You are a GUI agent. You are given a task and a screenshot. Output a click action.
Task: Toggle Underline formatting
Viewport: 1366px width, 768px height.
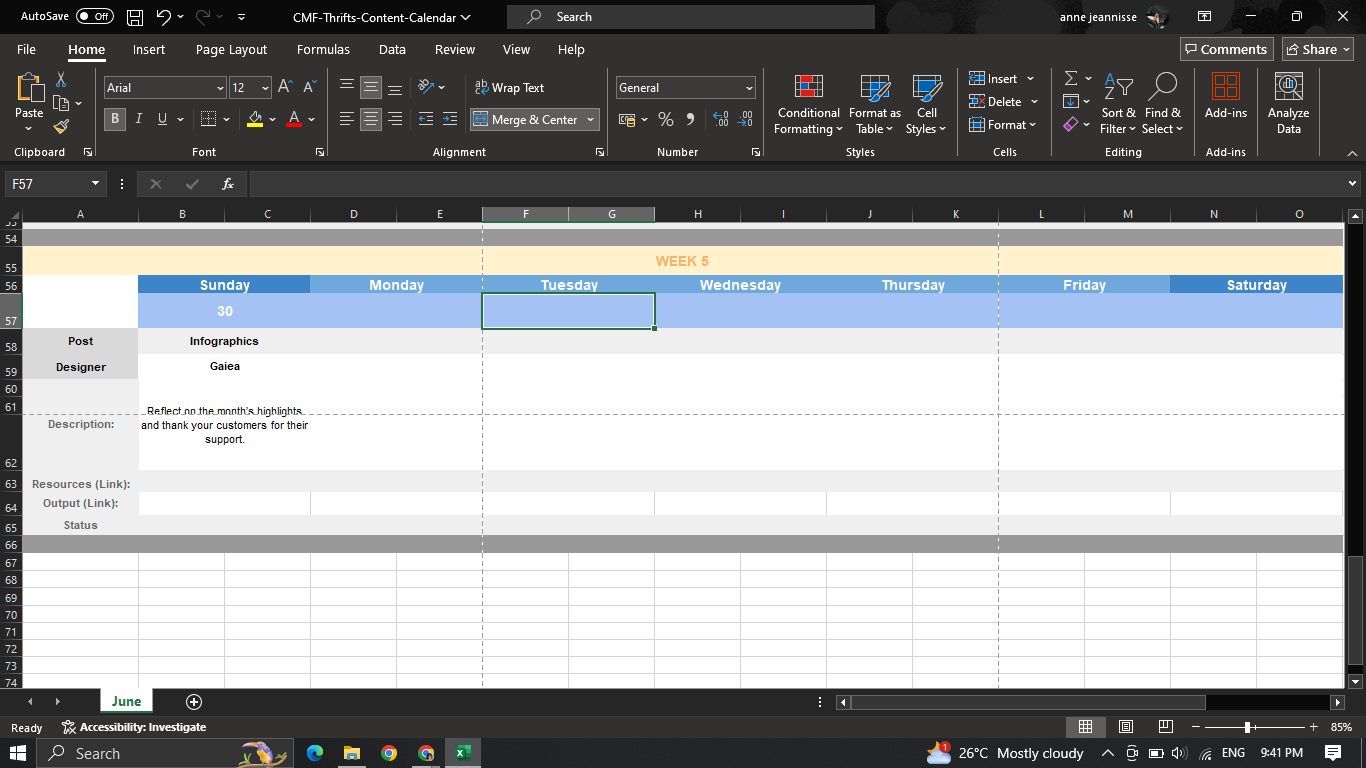point(160,119)
